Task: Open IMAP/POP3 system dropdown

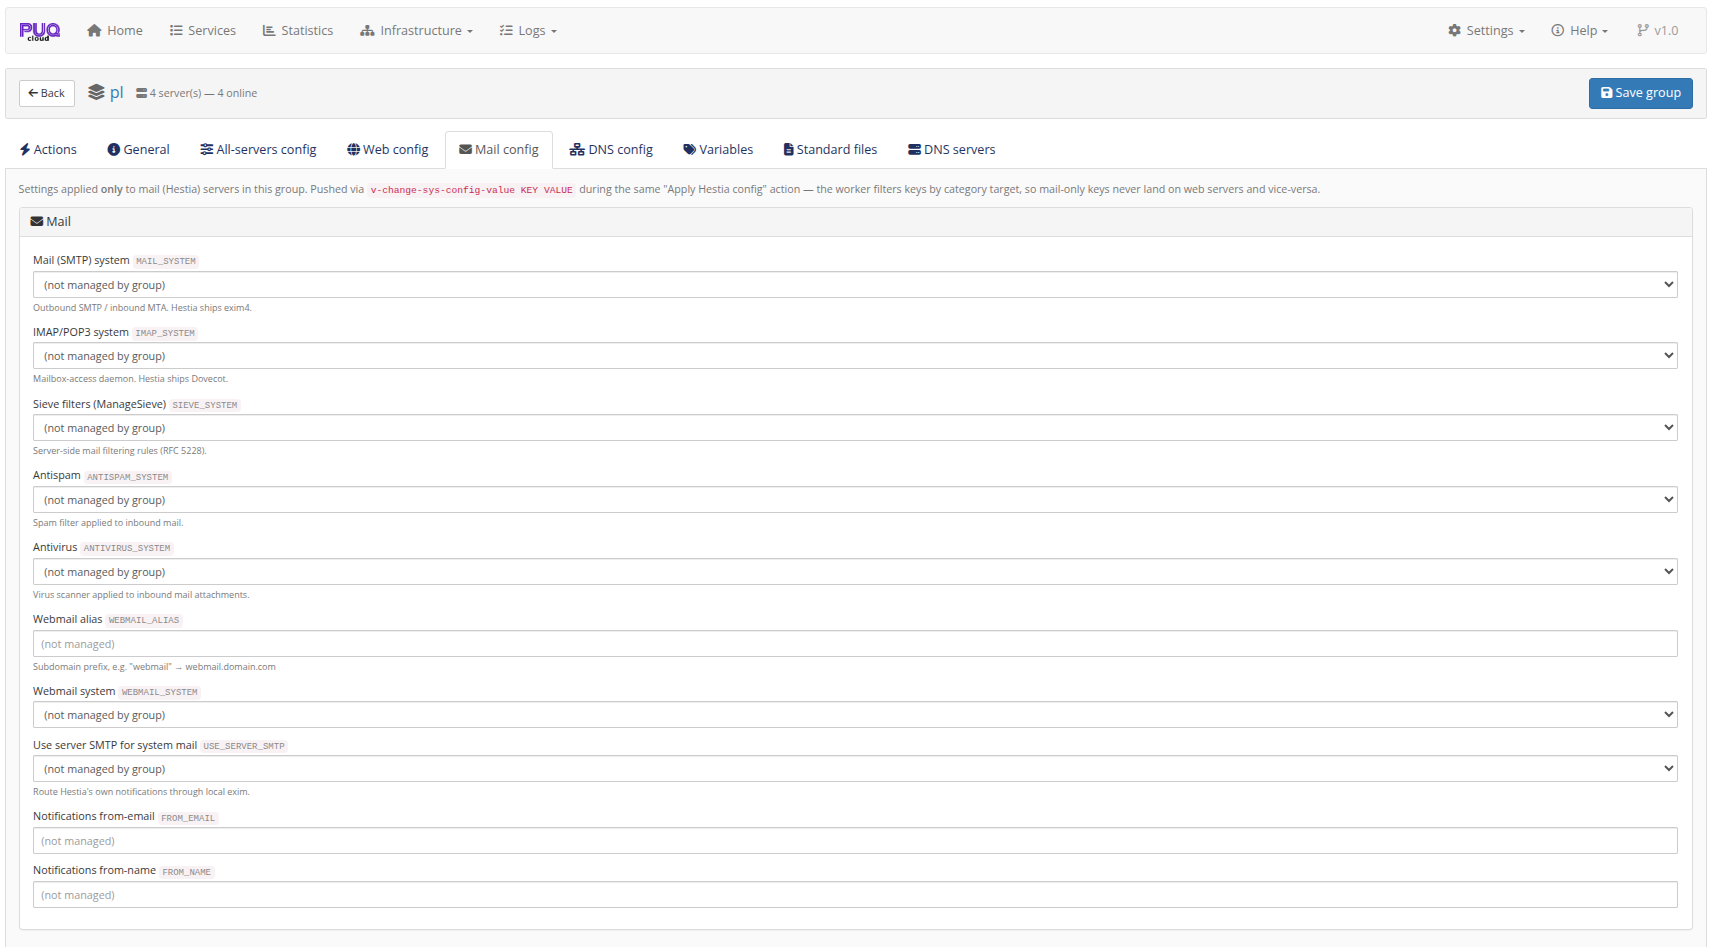Action: (x=855, y=356)
